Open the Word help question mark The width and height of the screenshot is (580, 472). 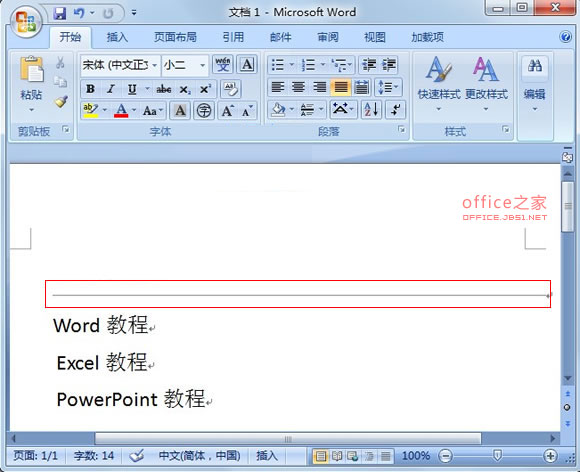coord(566,37)
